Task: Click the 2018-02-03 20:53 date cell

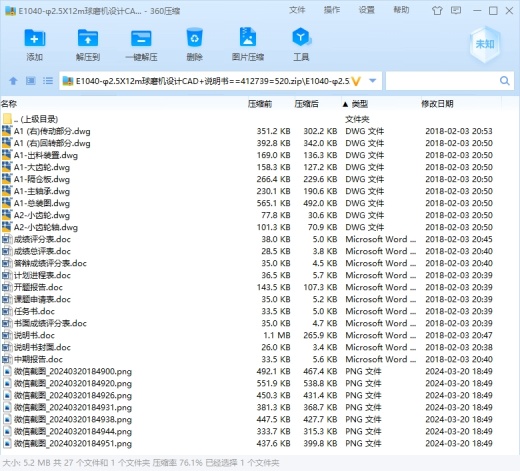Action: (459, 131)
